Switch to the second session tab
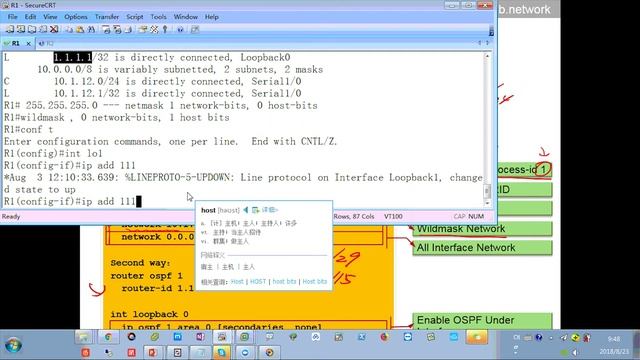The height and width of the screenshot is (360, 640). pyautogui.click(x=46, y=43)
